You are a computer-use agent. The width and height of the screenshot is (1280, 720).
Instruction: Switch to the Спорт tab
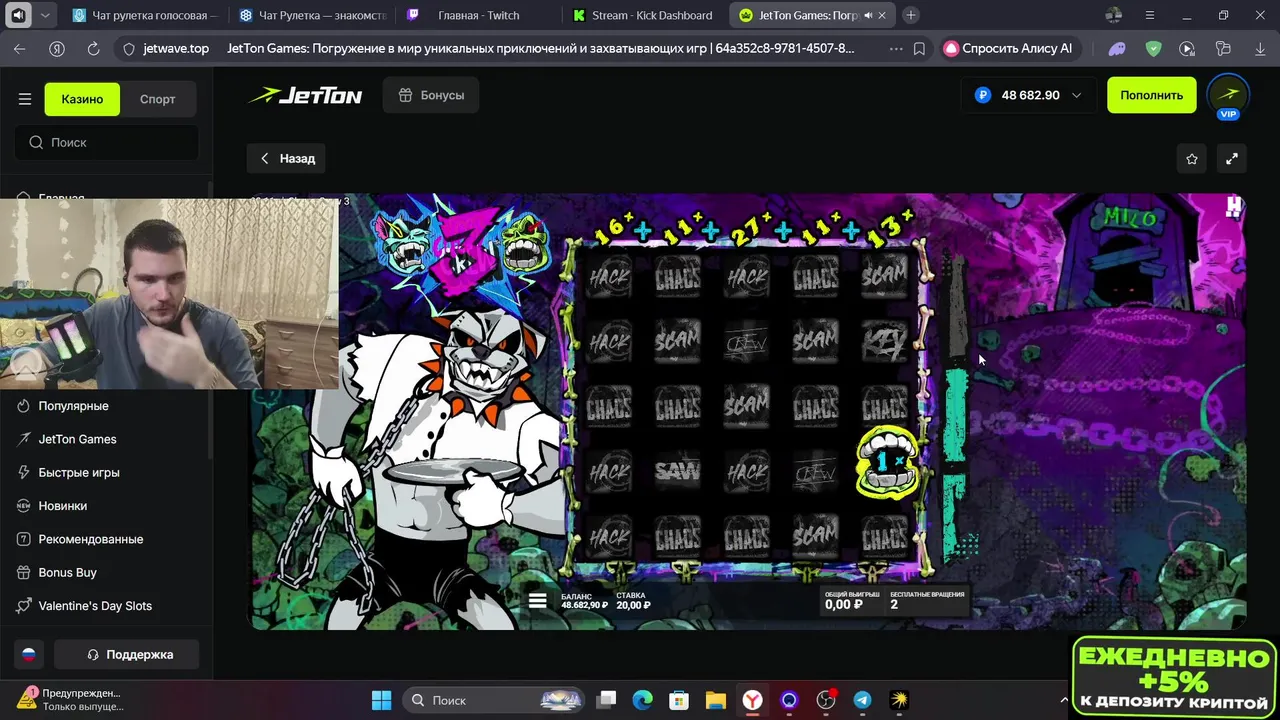pos(158,99)
